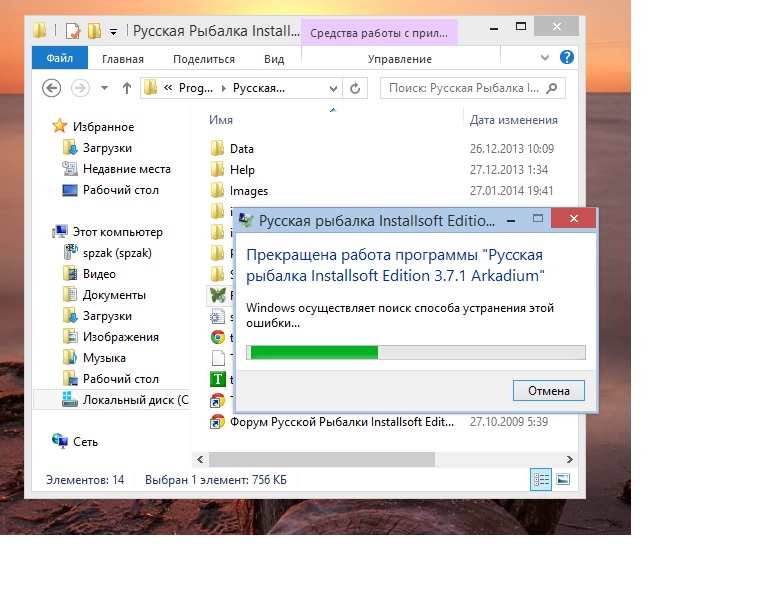Click the error dialog title bar icon
The image size is (768, 614).
pos(246,219)
